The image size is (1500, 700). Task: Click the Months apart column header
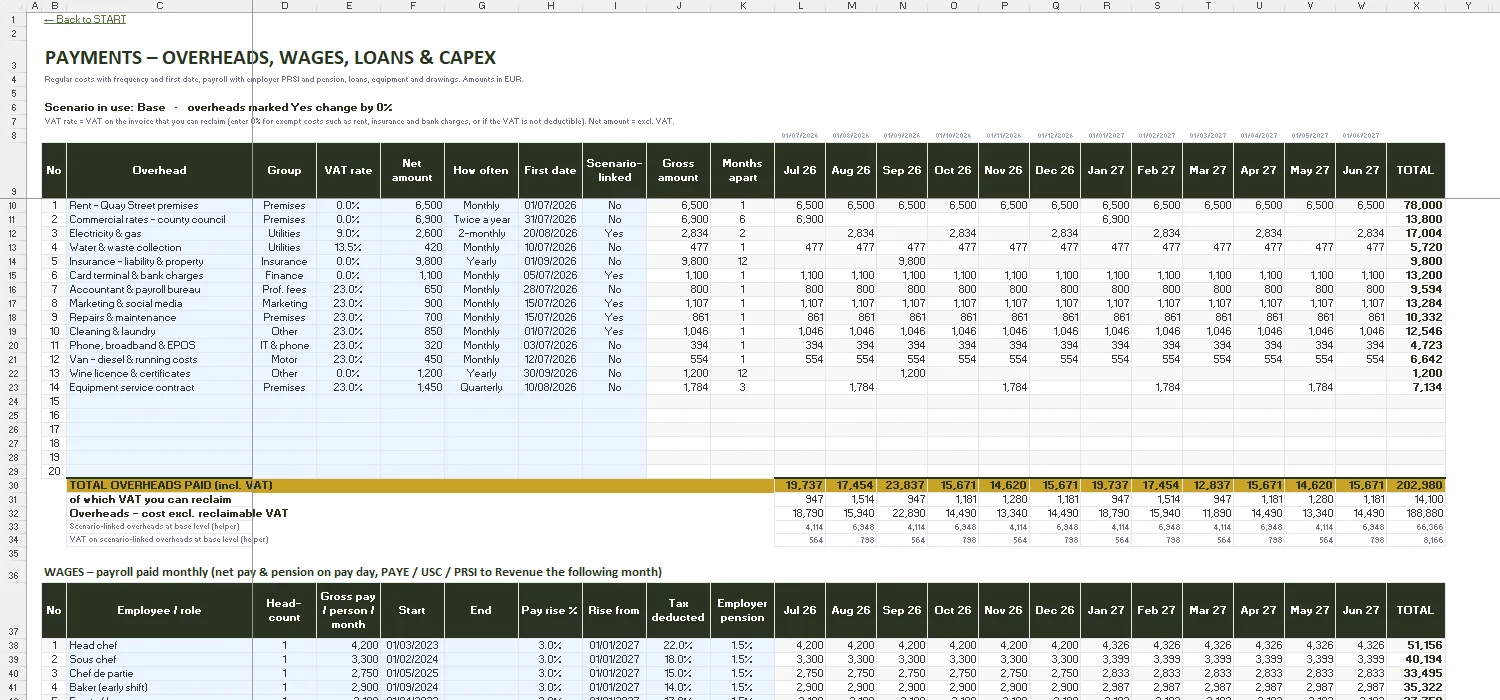742,170
